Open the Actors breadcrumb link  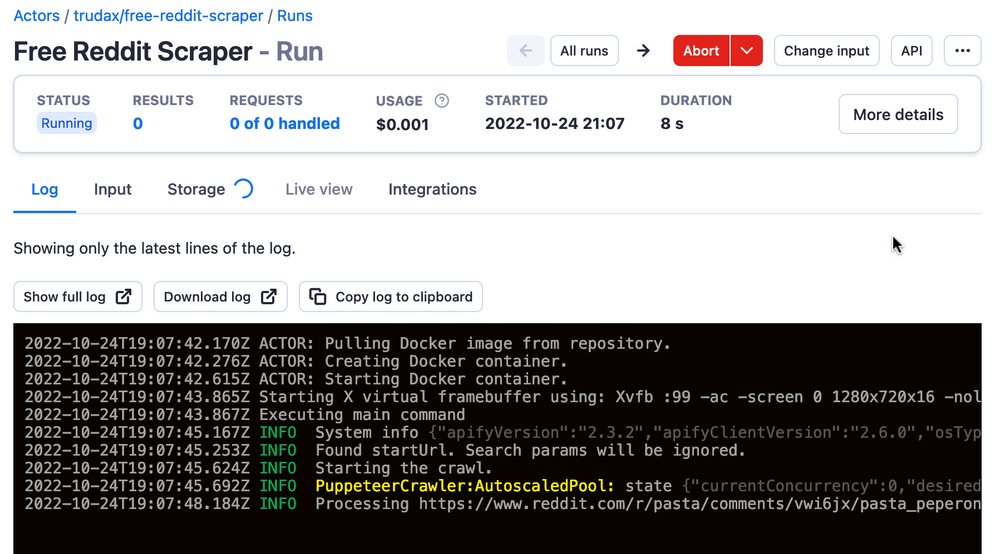pos(36,16)
